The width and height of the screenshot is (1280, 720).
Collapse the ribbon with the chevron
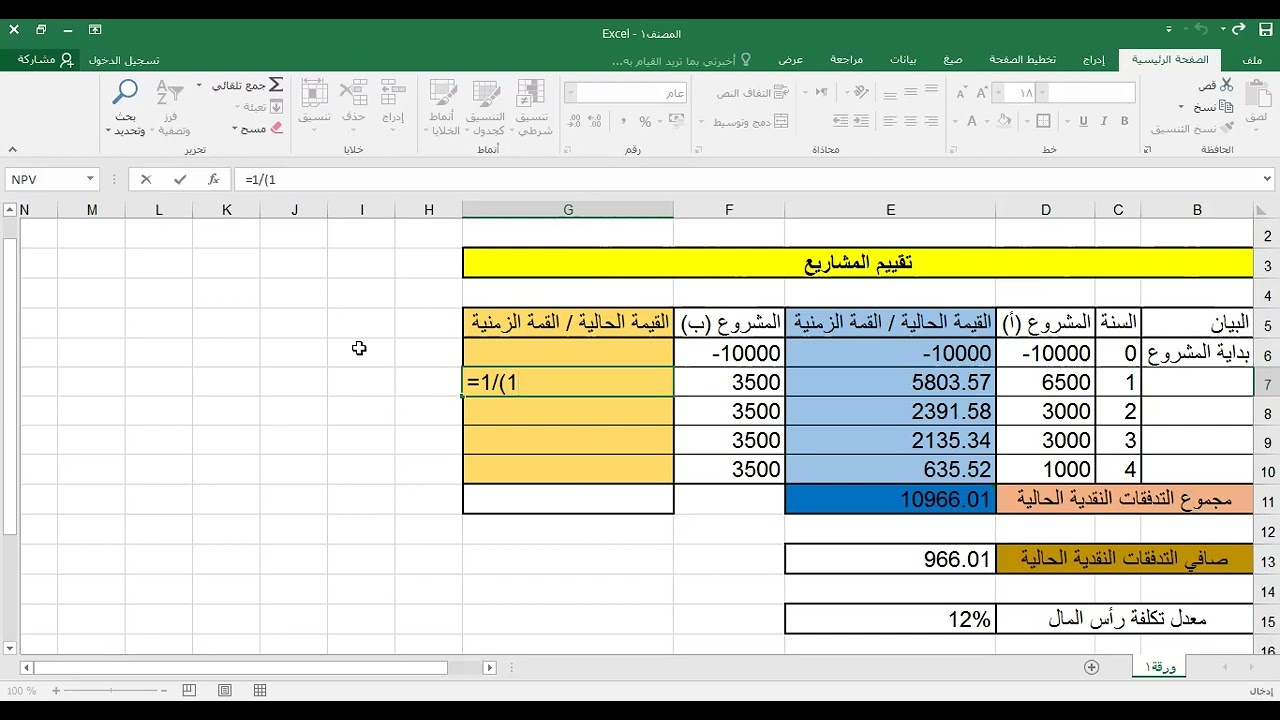coord(12,150)
